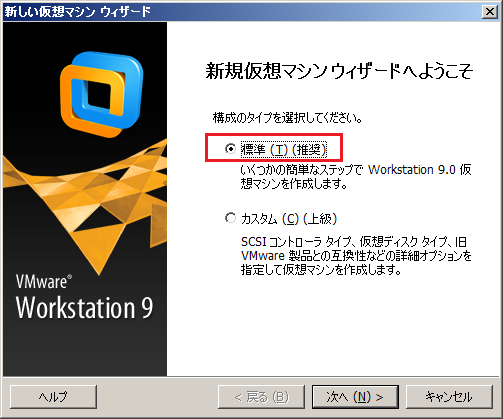The height and width of the screenshot is (419, 503).
Task: Click the Workstation 9.0 text in standard description
Action: [x=412, y=170]
